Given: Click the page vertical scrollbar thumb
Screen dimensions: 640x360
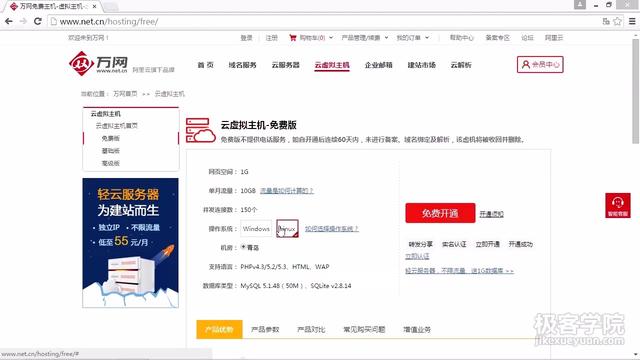Looking at the screenshot, I should point(636,91).
